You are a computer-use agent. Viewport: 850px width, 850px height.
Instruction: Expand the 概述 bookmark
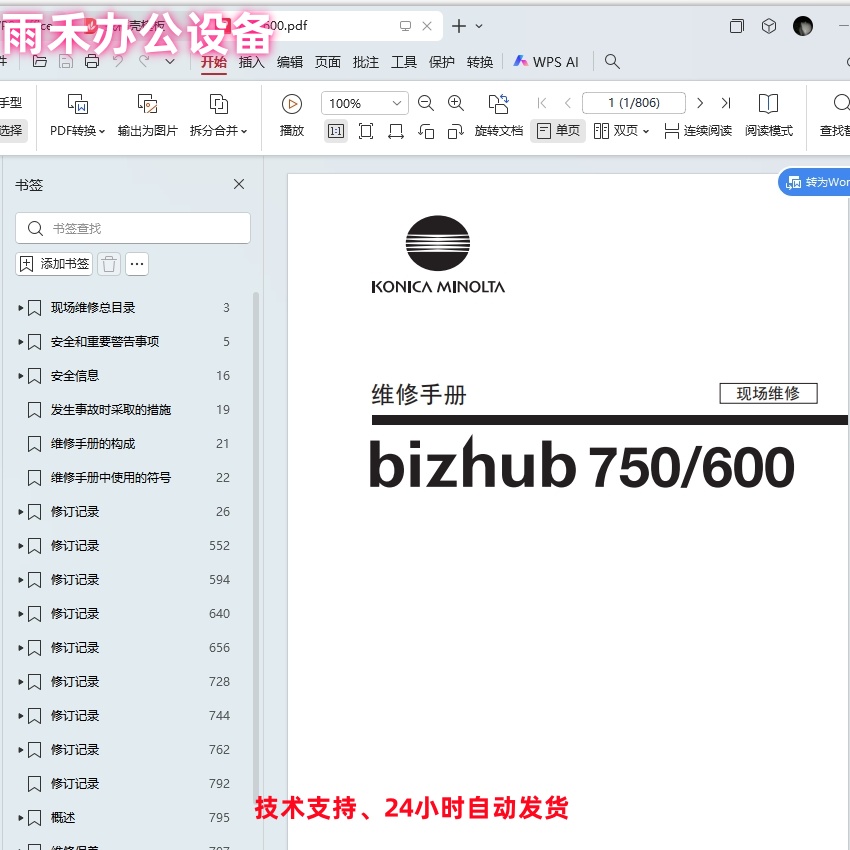[x=20, y=818]
